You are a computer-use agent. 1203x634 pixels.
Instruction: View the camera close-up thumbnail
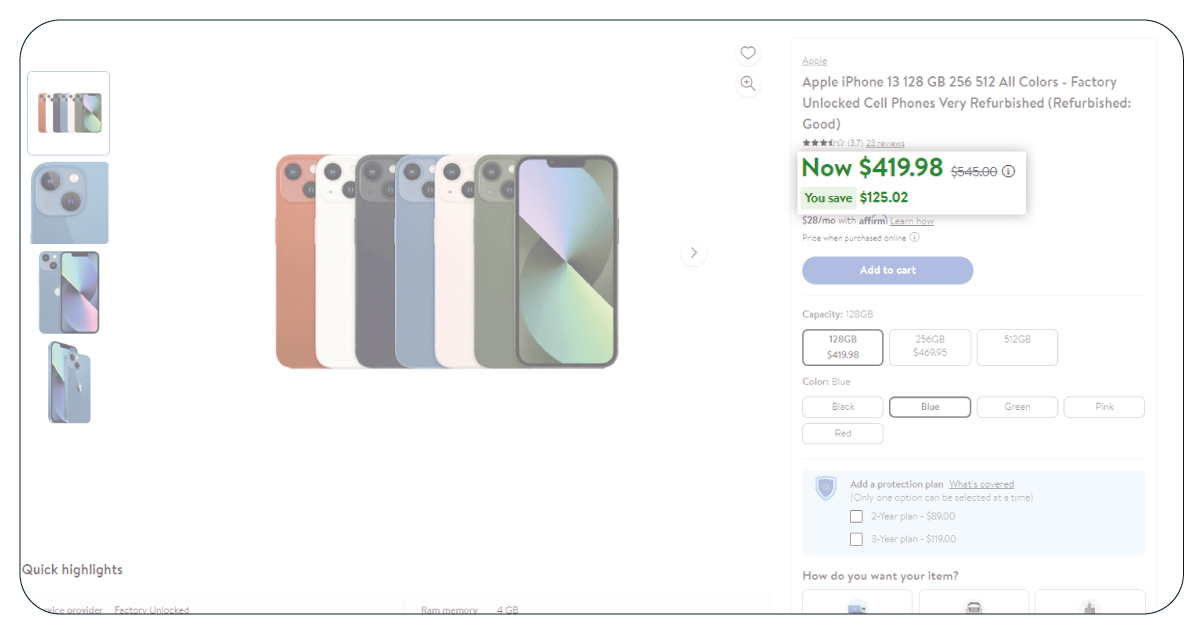click(69, 203)
